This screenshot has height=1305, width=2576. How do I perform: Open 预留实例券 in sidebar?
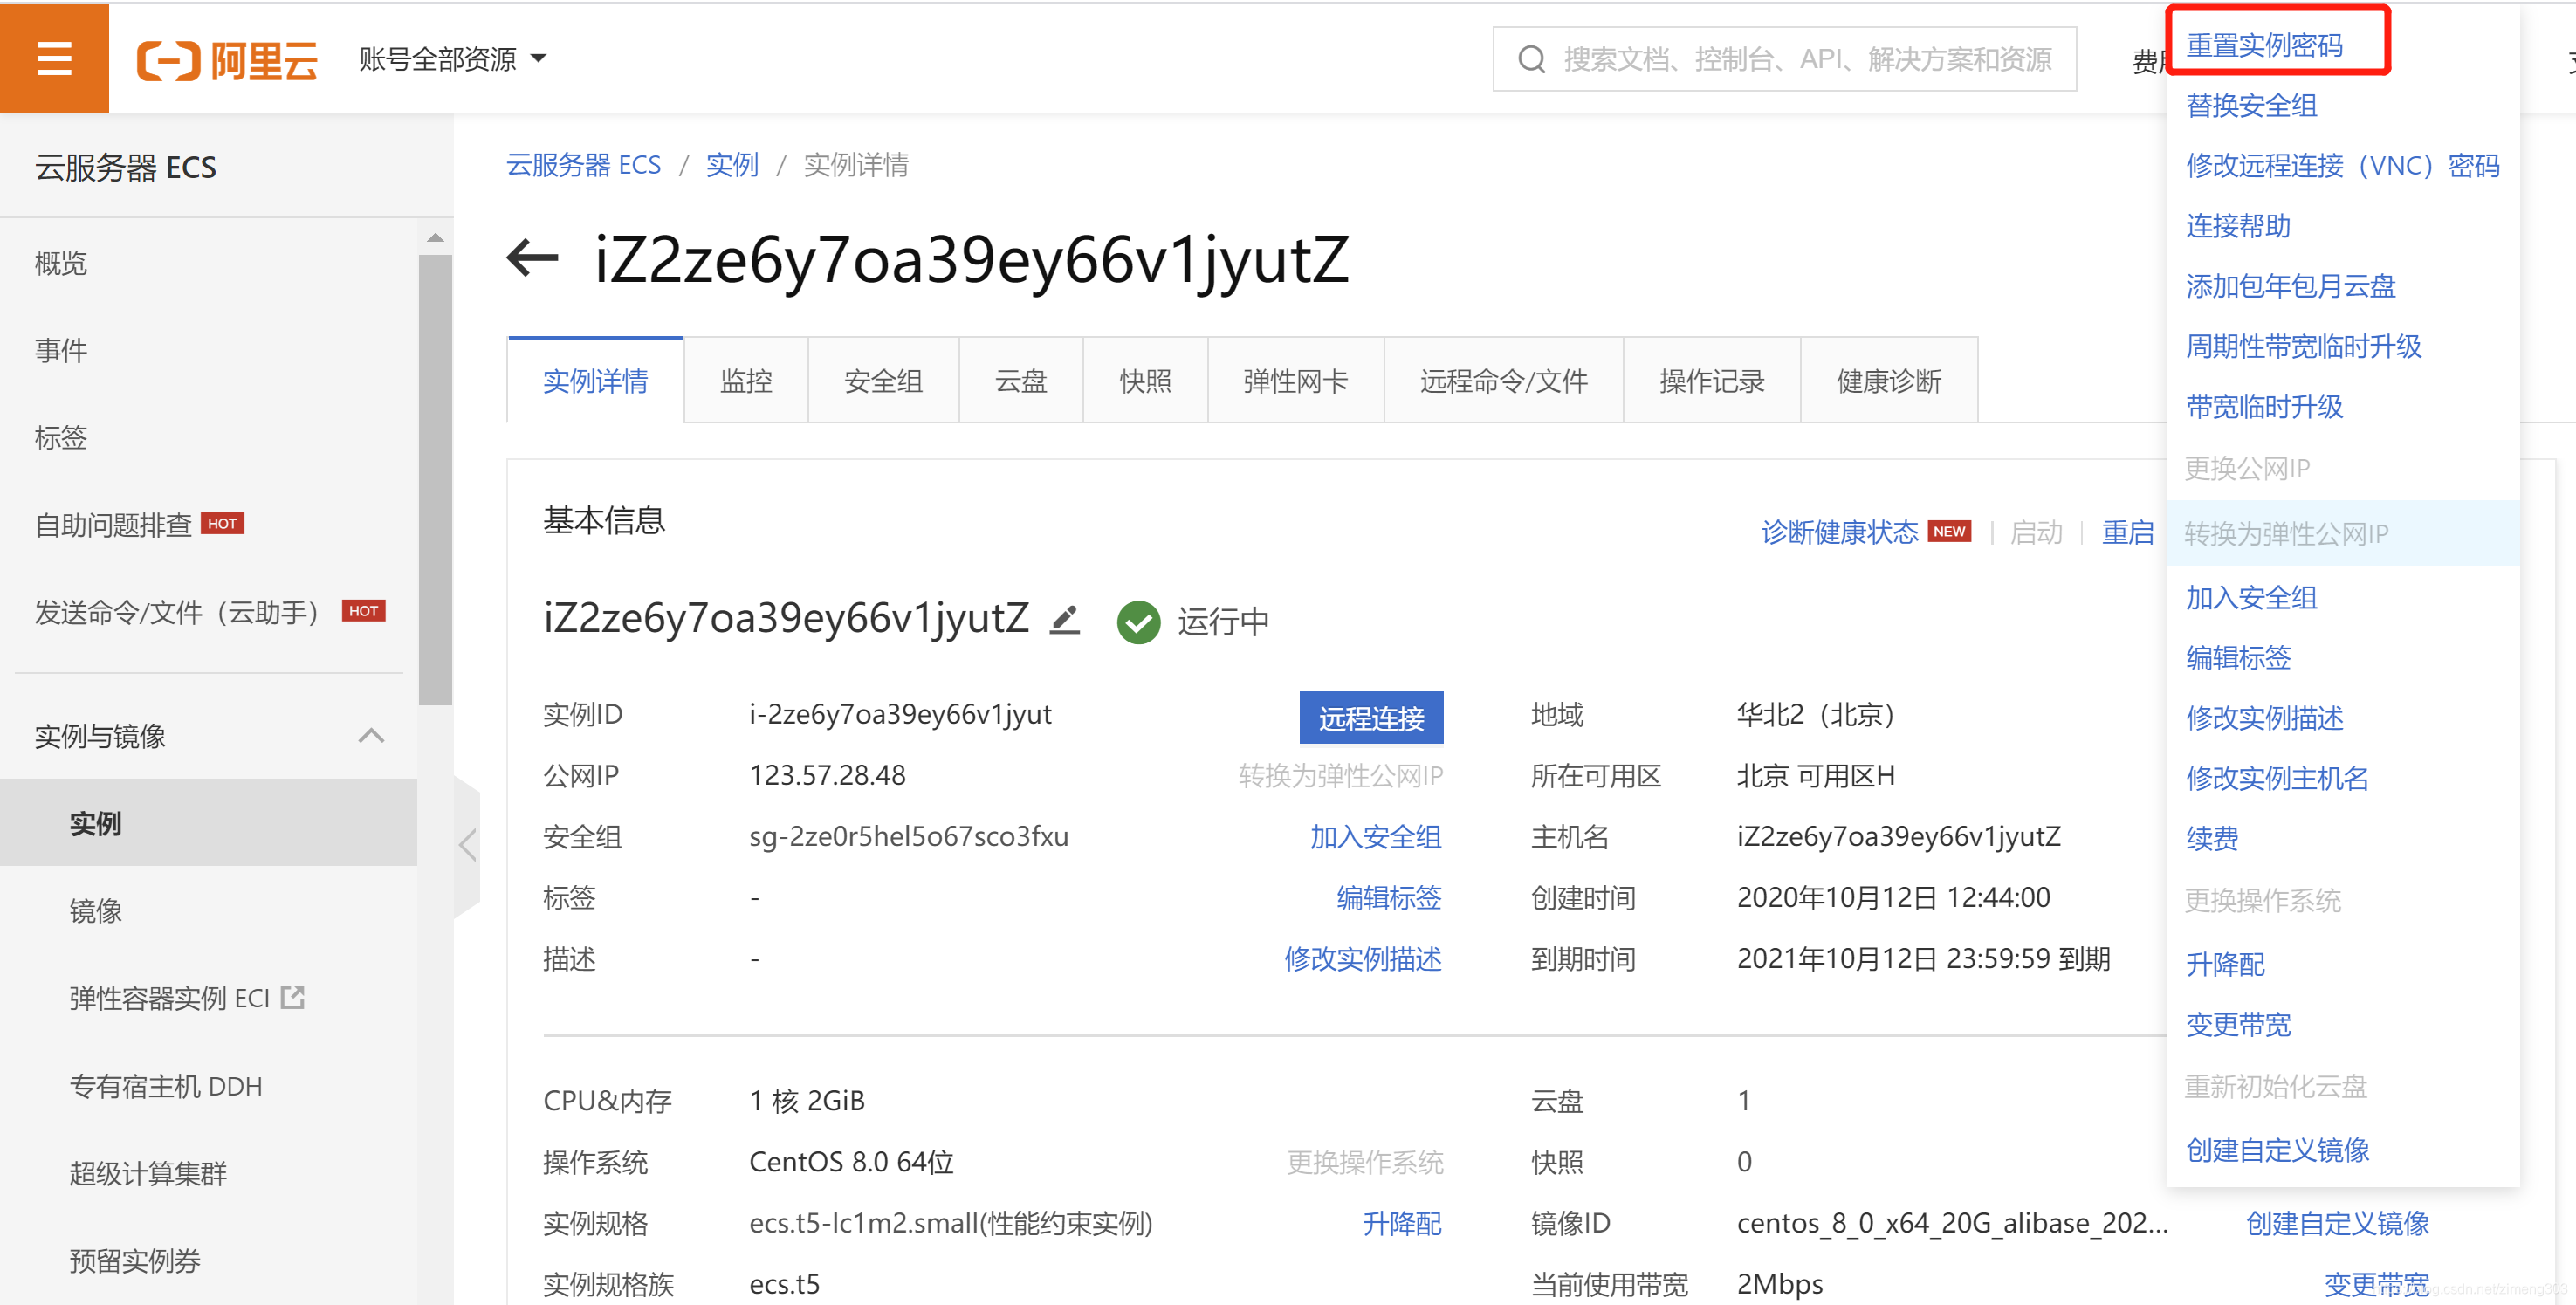coord(134,1260)
